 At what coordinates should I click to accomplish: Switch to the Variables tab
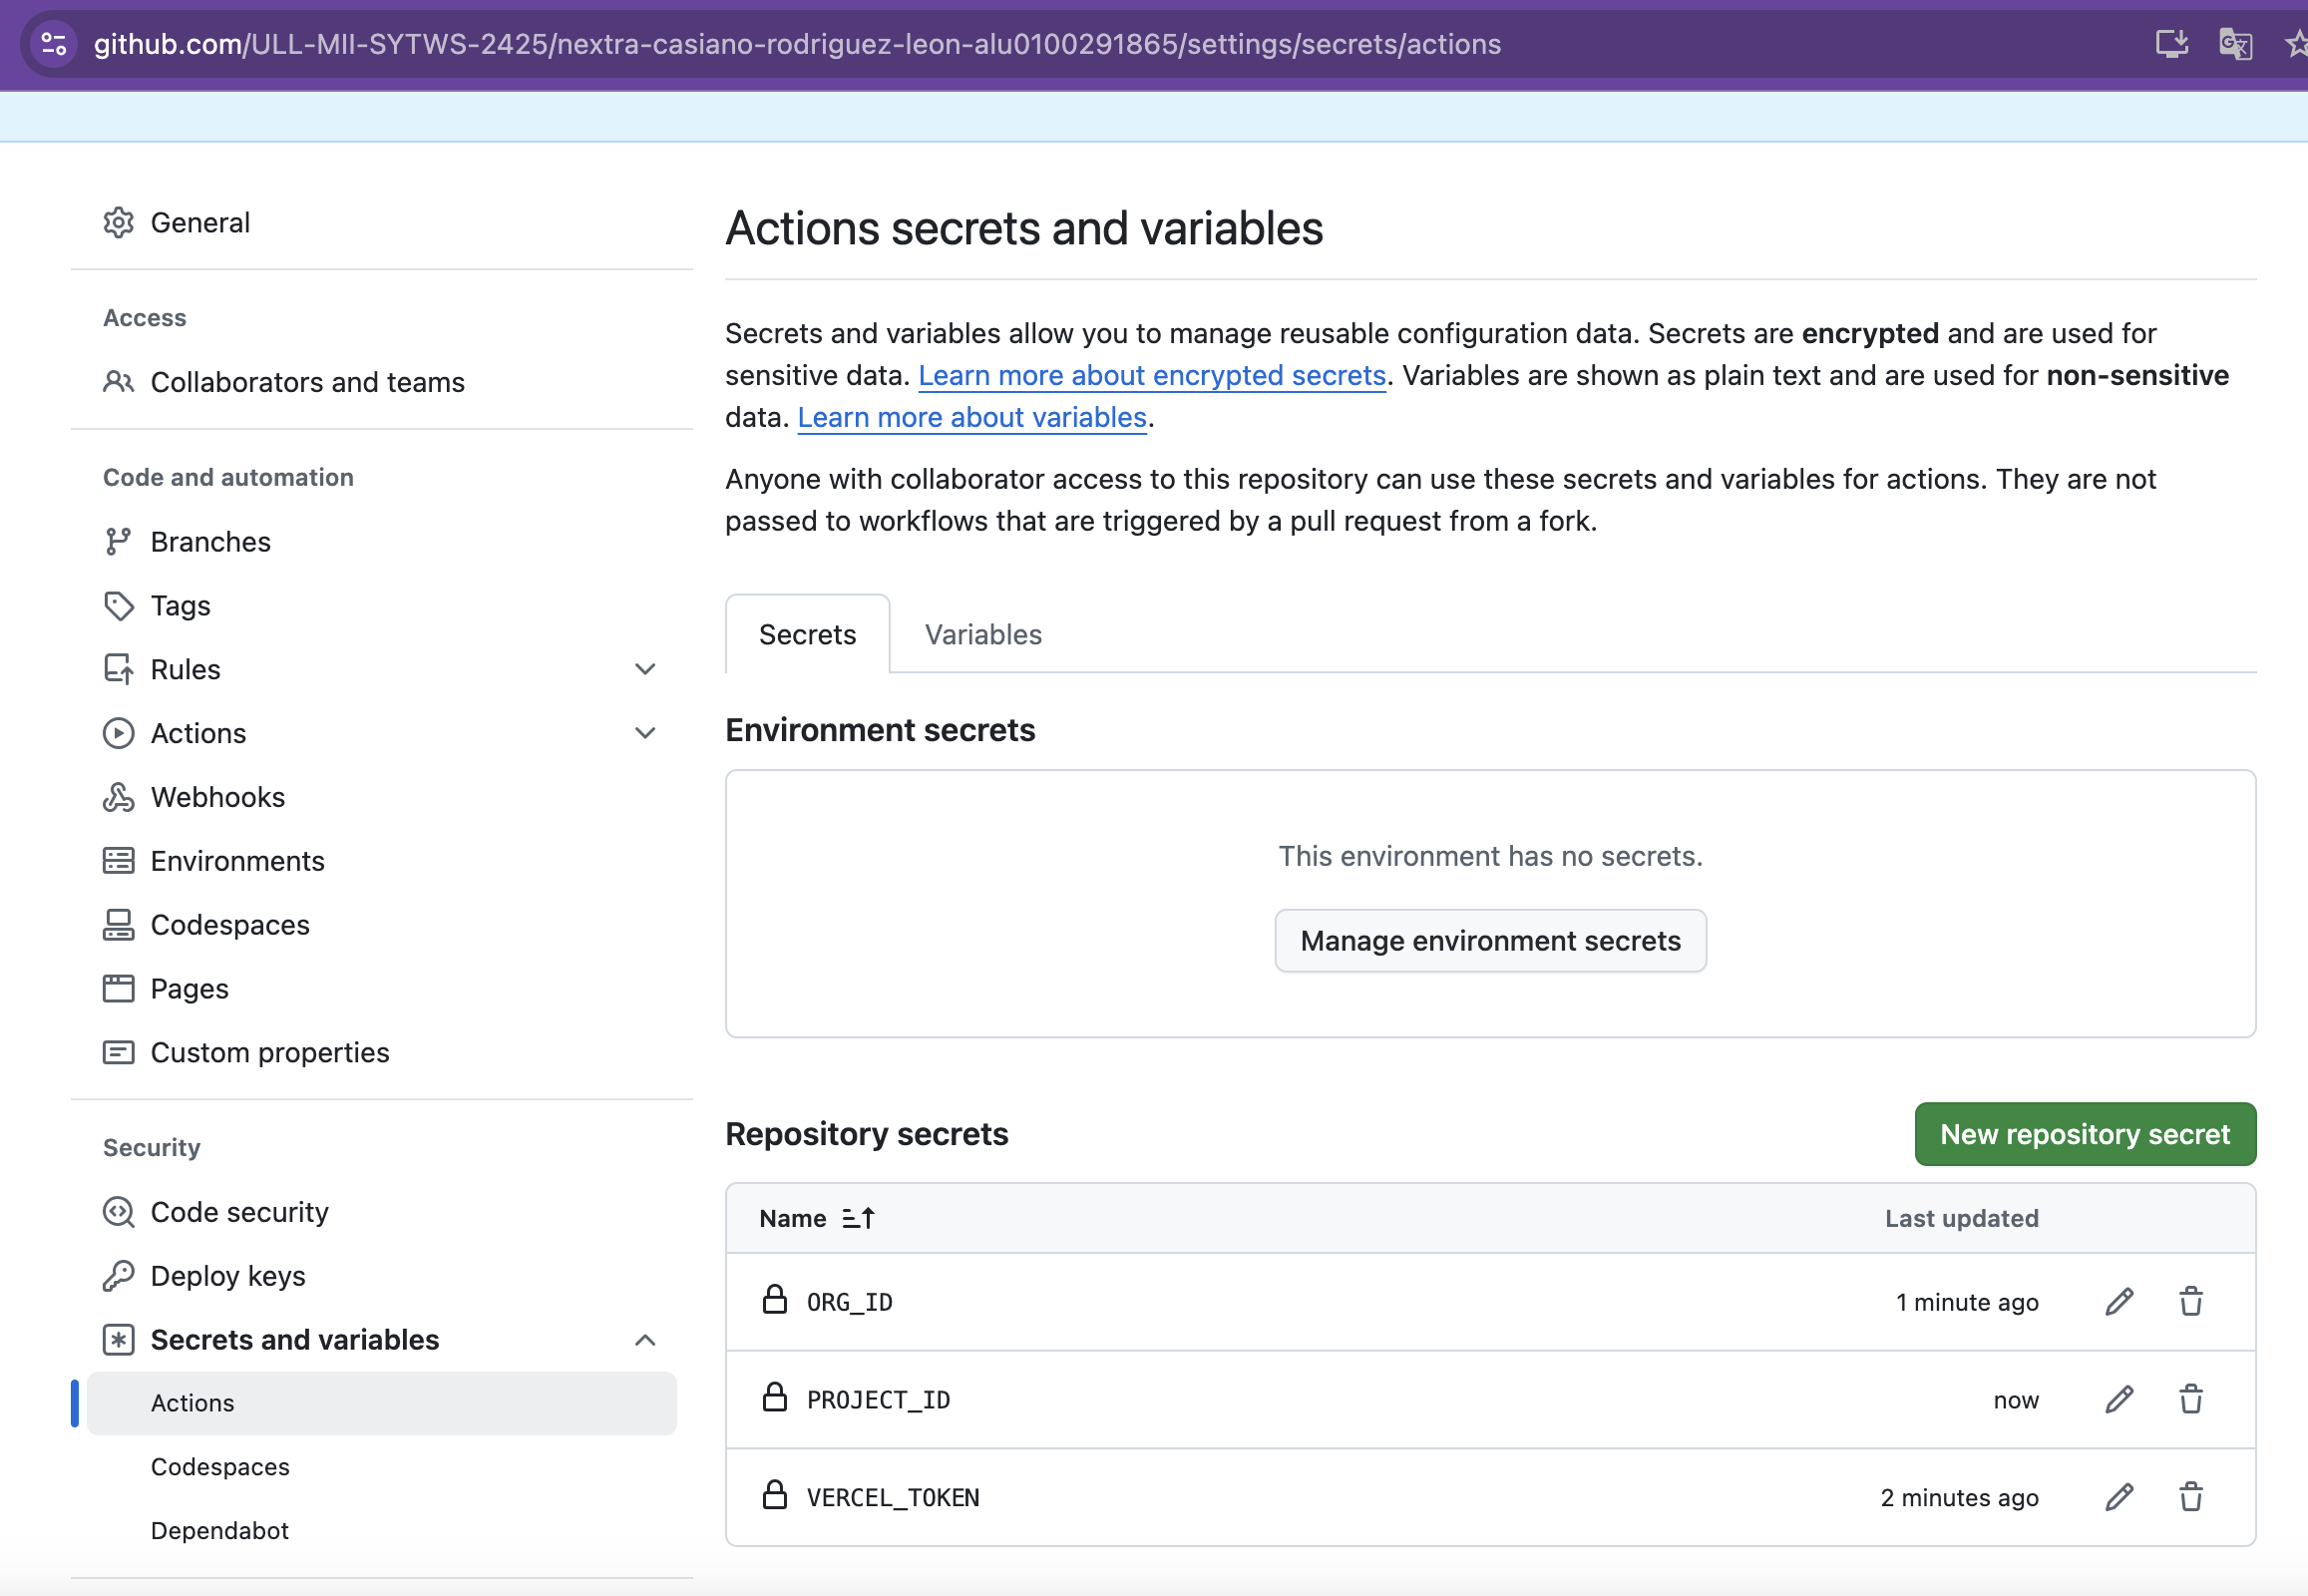pyautogui.click(x=983, y=634)
